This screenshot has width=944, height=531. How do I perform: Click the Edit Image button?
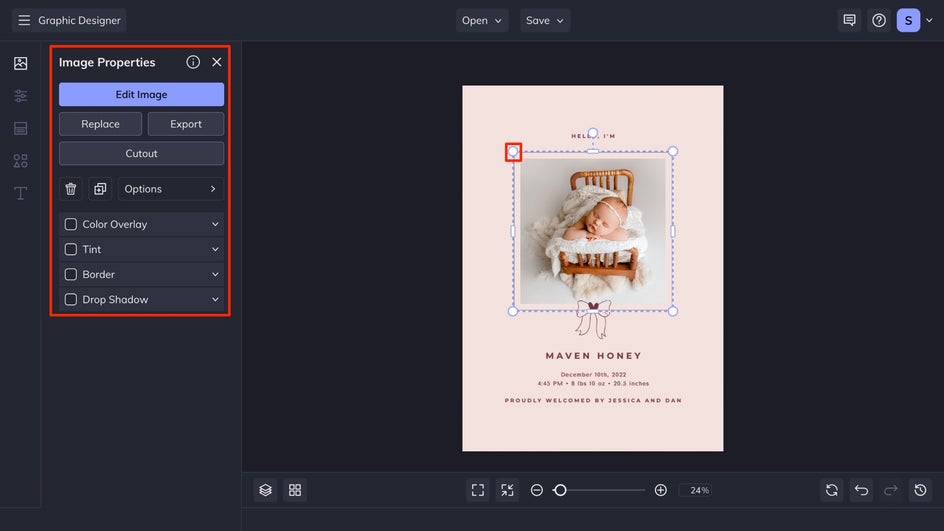(141, 95)
